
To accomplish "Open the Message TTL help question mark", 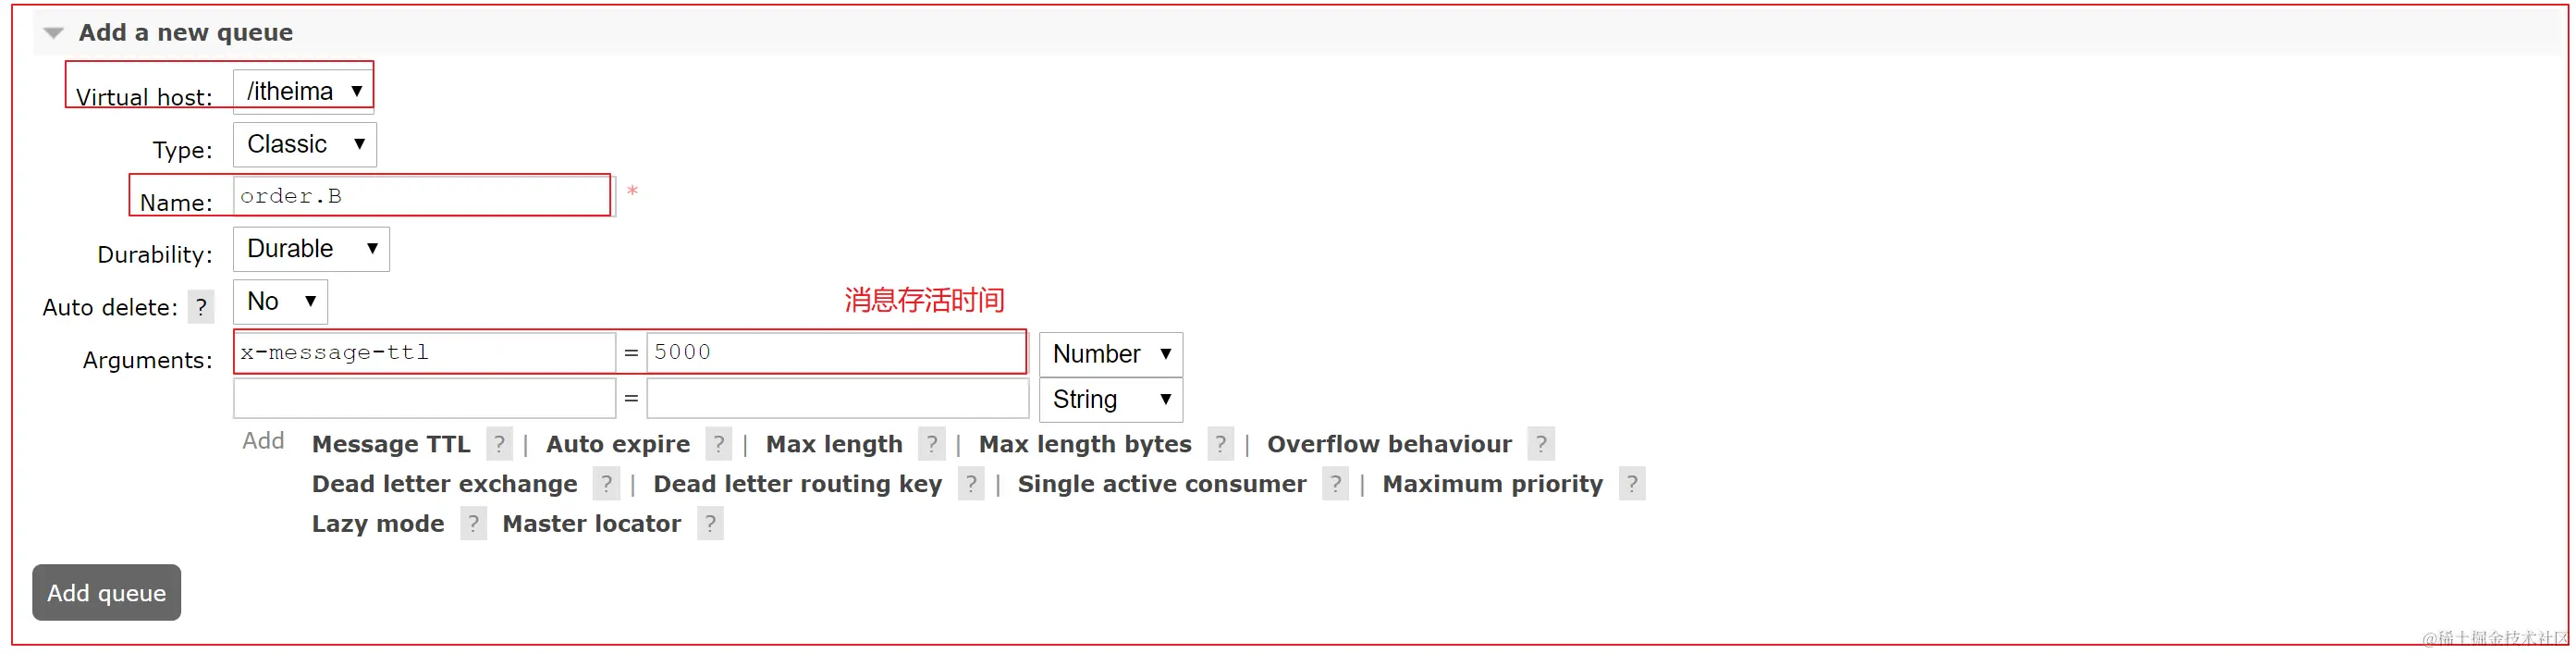I will 499,444.
